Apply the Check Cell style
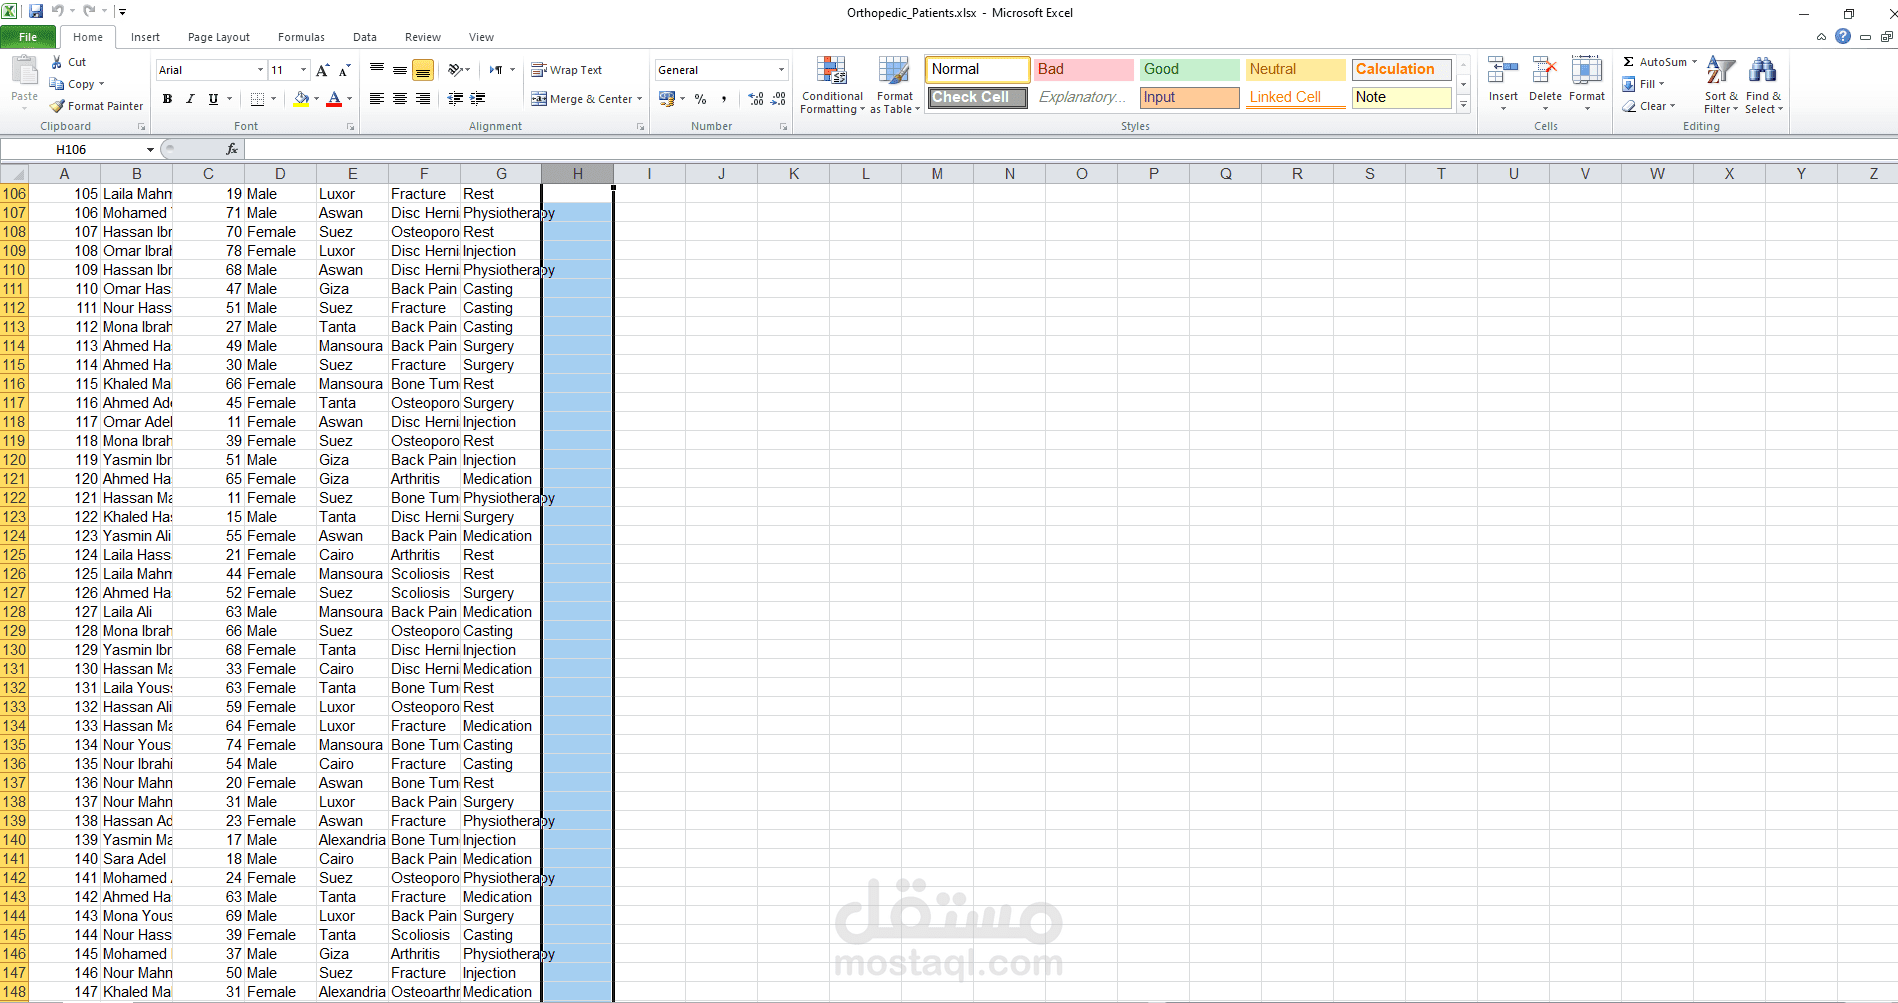The width and height of the screenshot is (1898, 1003). tap(977, 97)
